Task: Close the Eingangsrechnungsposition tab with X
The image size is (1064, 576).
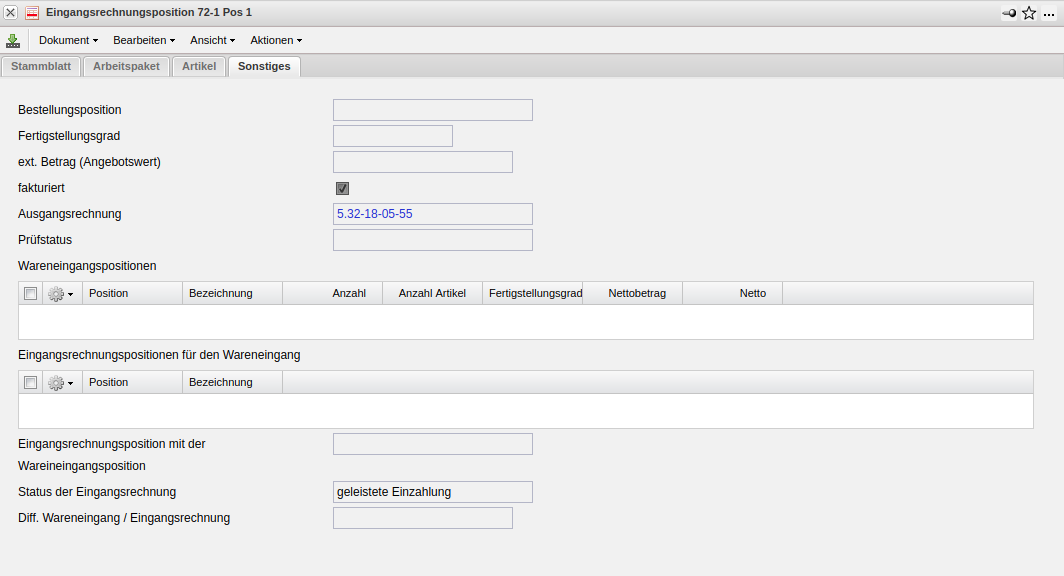Action: 10,13
